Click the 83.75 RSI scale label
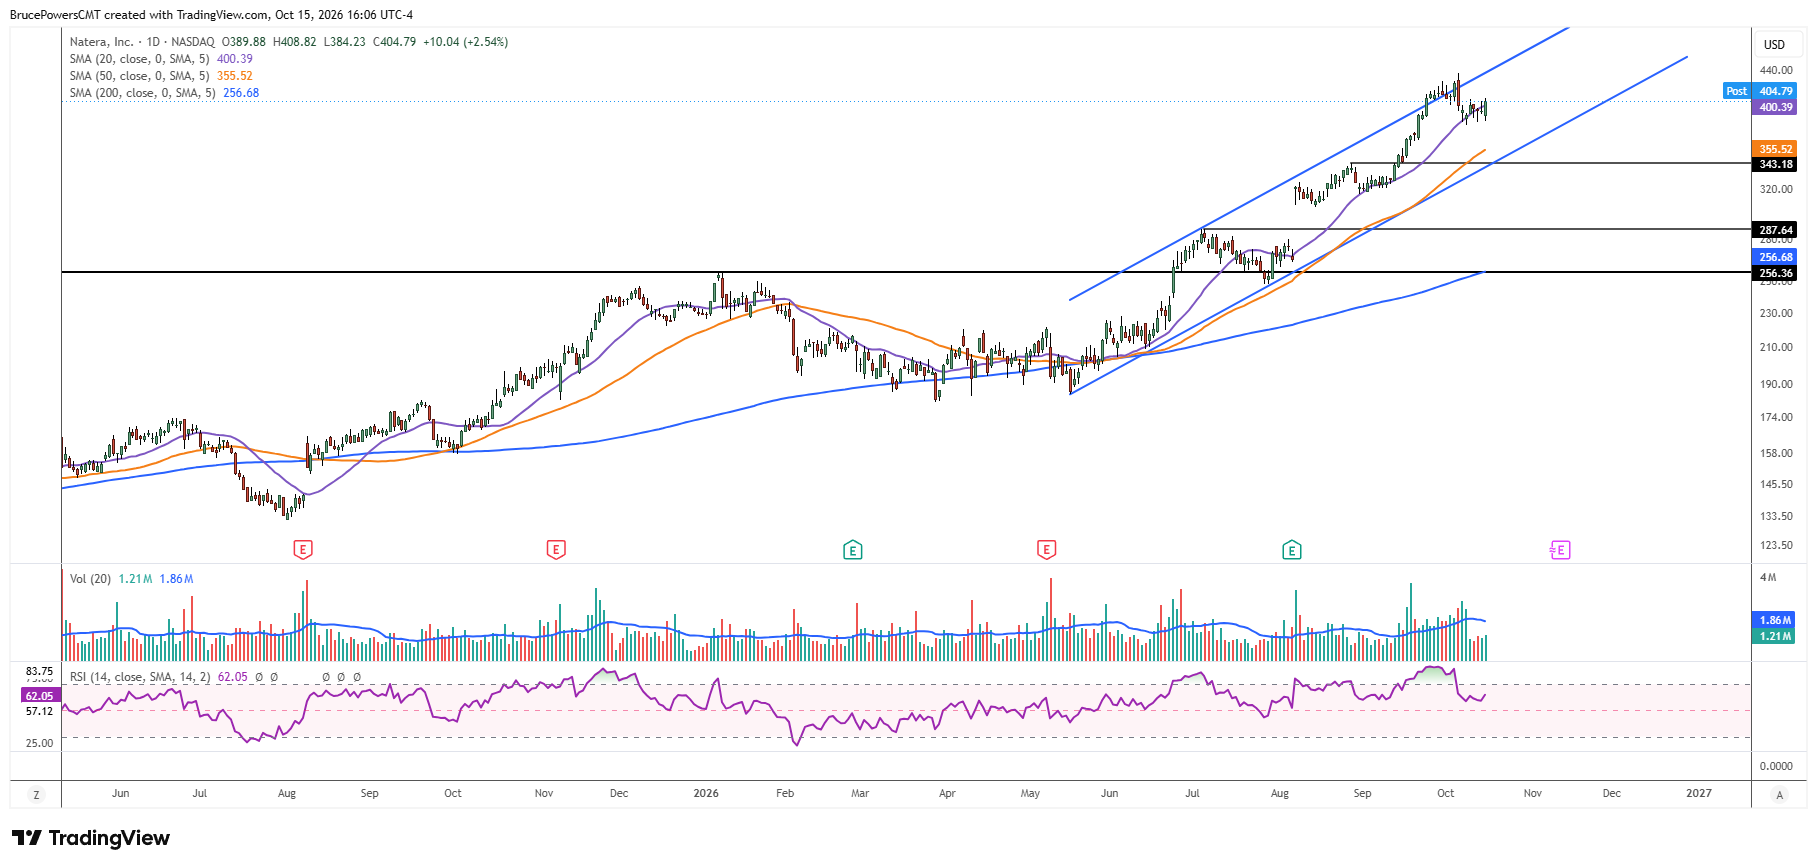 pos(40,671)
